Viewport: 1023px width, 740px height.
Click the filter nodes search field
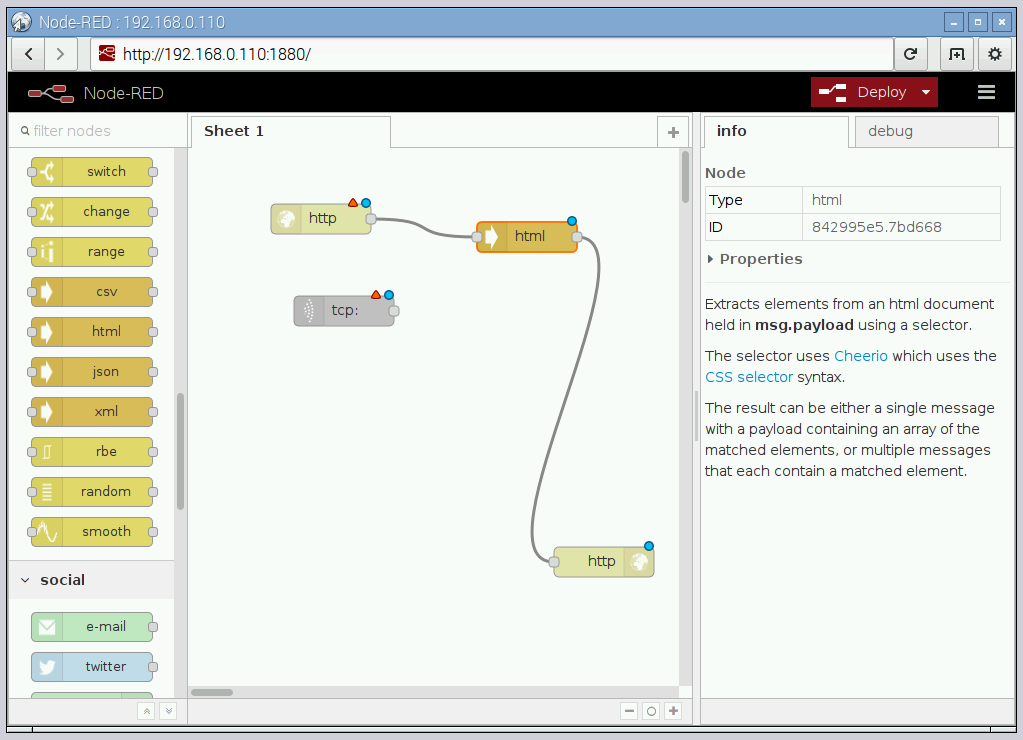pyautogui.click(x=100, y=131)
